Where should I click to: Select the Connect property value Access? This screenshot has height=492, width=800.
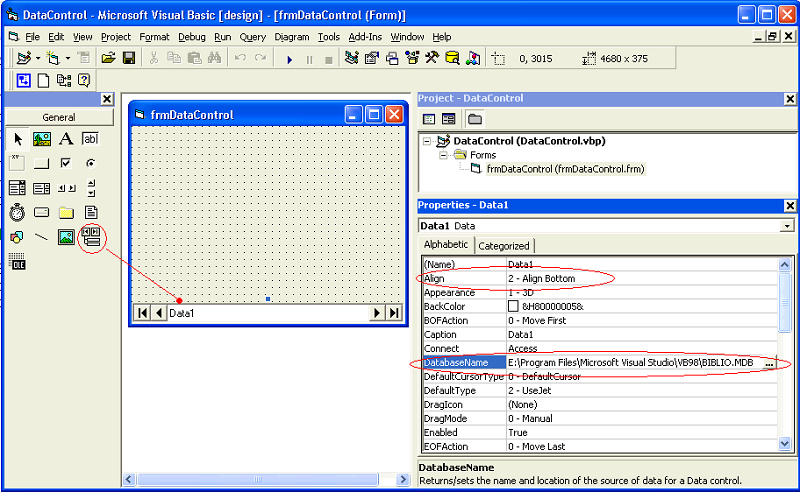[522, 349]
